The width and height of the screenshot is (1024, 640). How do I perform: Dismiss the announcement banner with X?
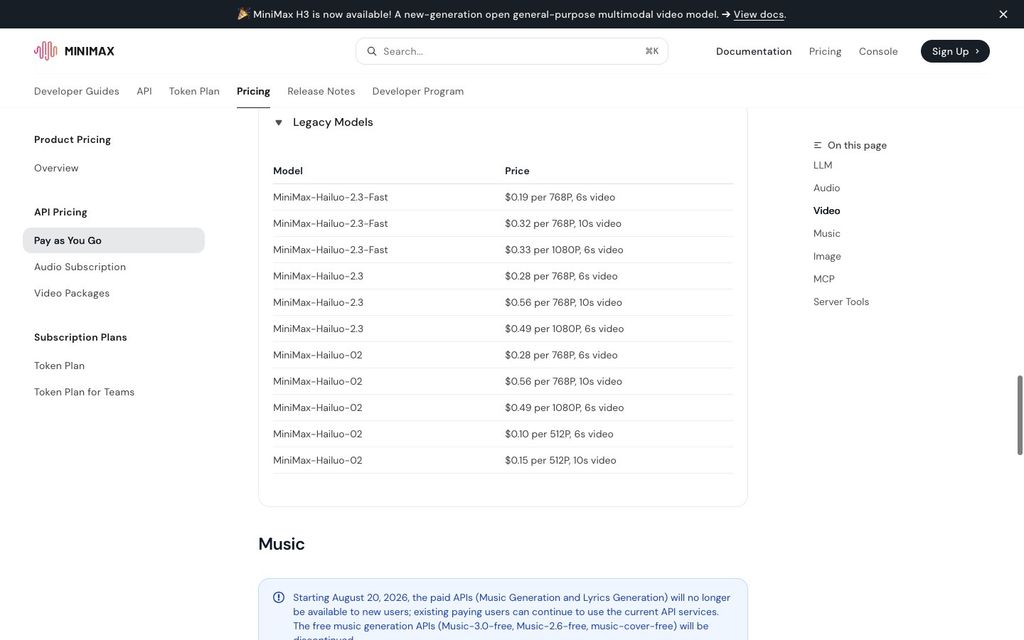pyautogui.click(x=1003, y=14)
